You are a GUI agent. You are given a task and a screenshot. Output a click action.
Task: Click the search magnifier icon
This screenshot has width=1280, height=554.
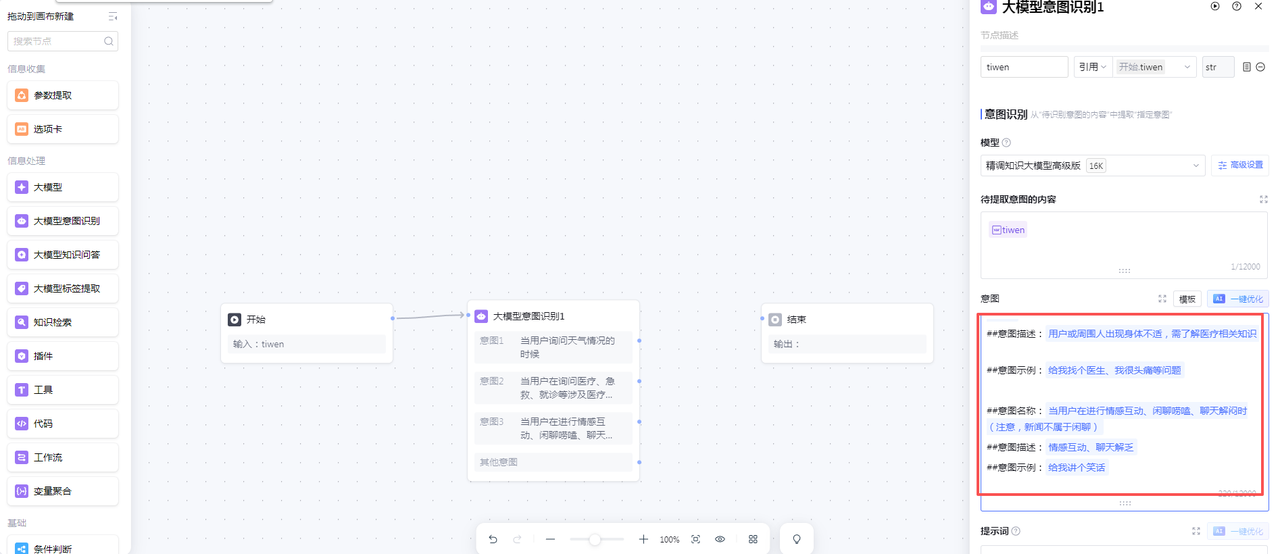click(x=109, y=41)
